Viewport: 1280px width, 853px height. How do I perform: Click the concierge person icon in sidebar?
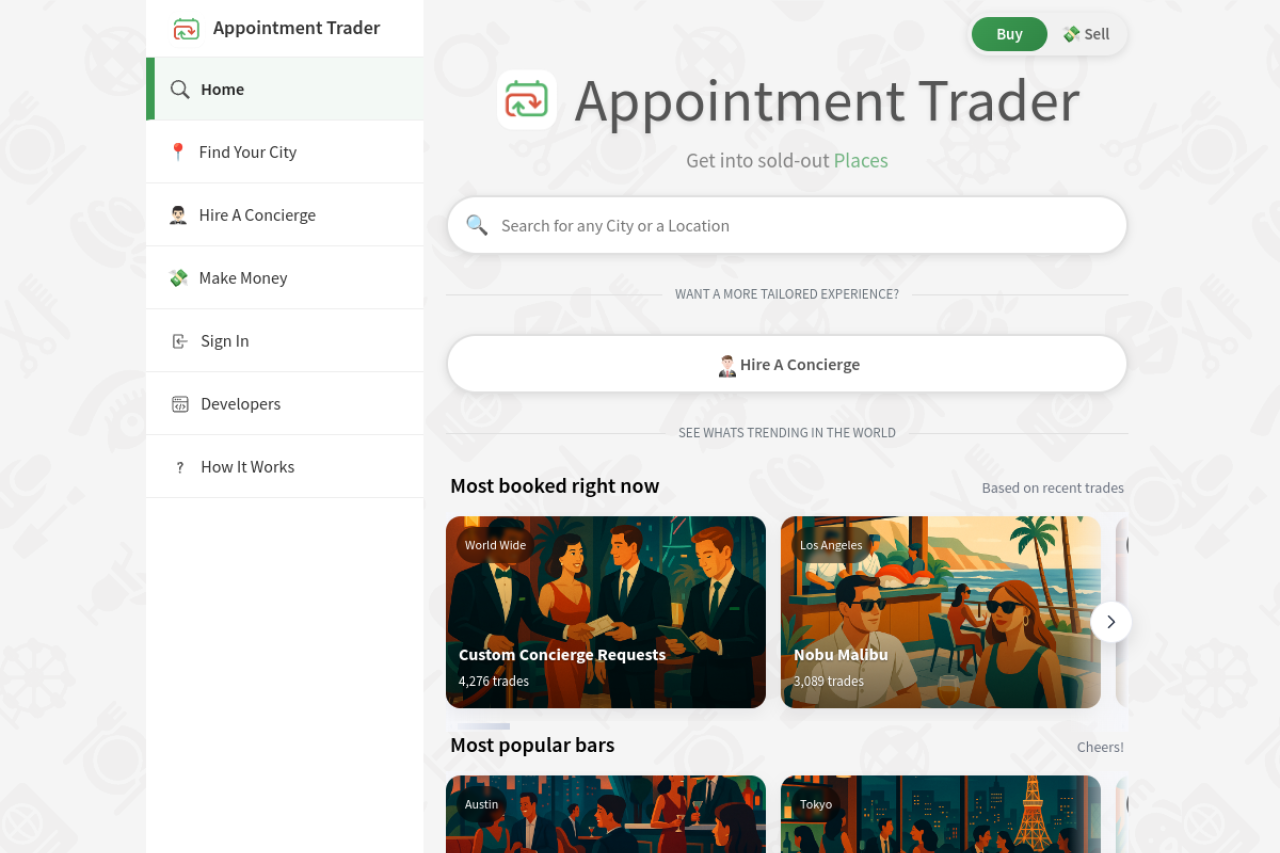tap(178, 215)
